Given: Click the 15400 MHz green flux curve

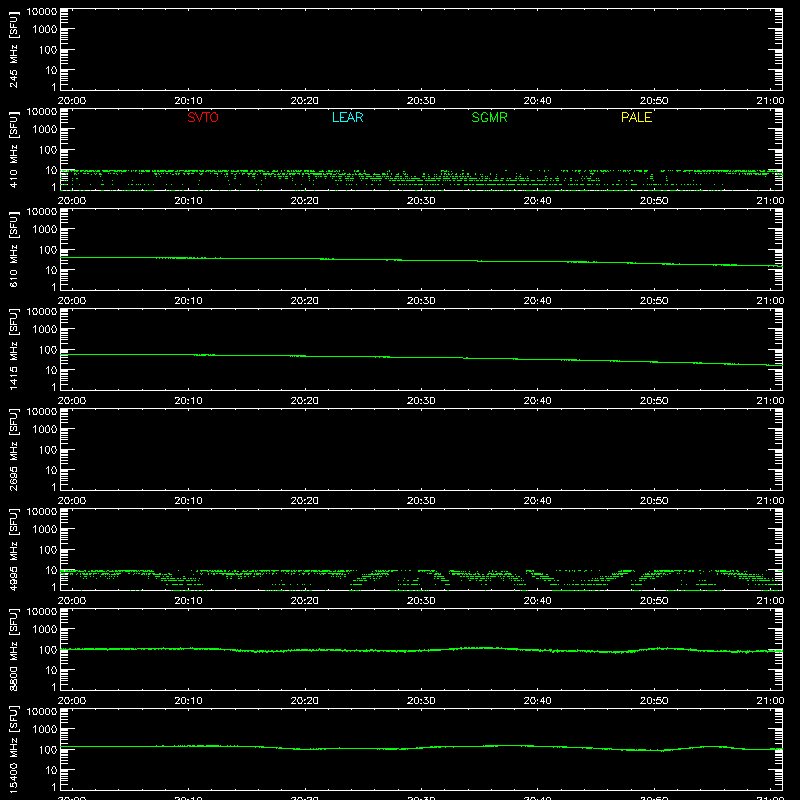Looking at the screenshot, I should pos(421,748).
